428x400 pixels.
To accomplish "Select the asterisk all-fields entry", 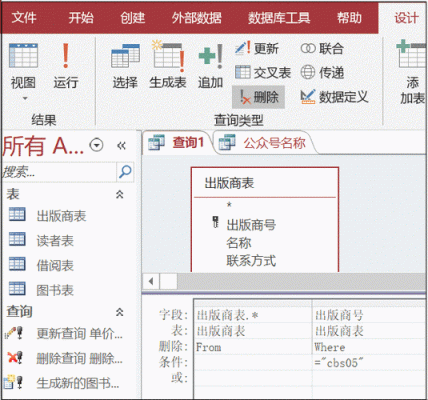I will click(229, 205).
